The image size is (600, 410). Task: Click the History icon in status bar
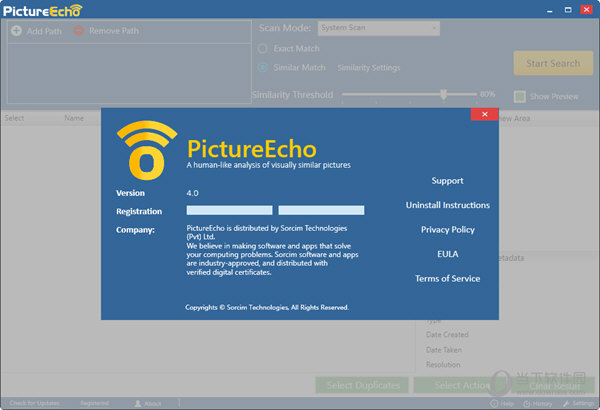click(527, 403)
